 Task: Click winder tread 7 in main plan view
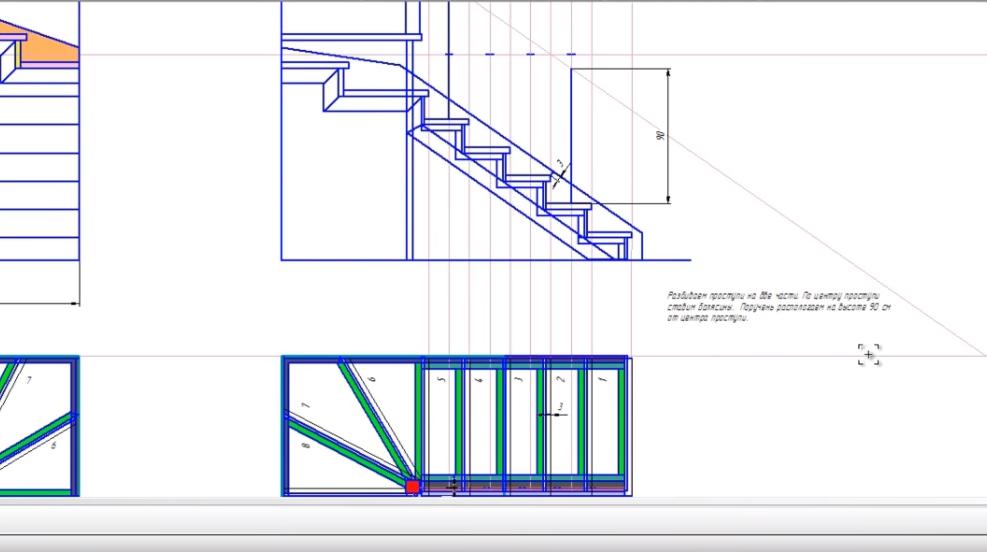(306, 404)
